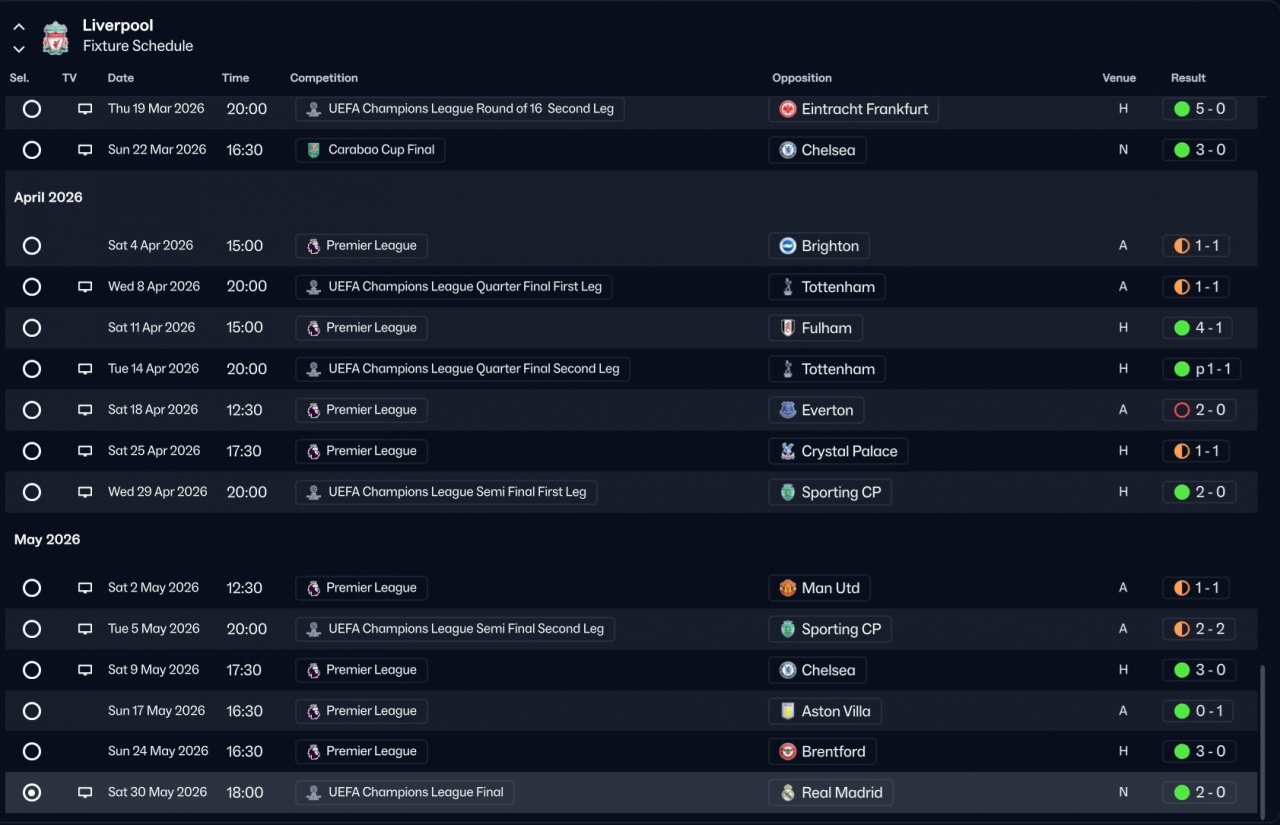
Task: Open the Crystal Palace opposition link
Action: tap(849, 451)
